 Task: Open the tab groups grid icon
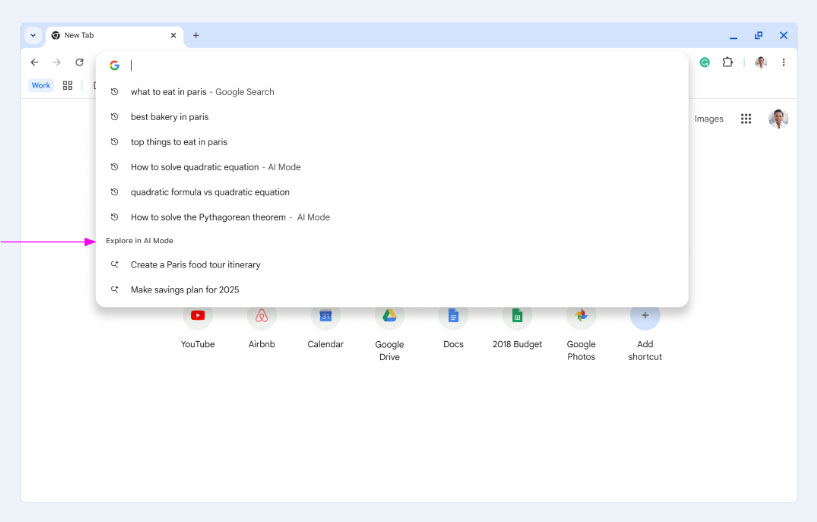[68, 85]
